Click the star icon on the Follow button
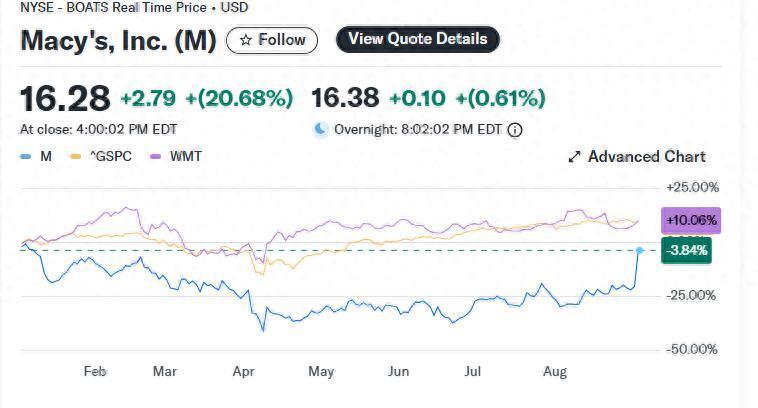This screenshot has width=758, height=408. 246,40
